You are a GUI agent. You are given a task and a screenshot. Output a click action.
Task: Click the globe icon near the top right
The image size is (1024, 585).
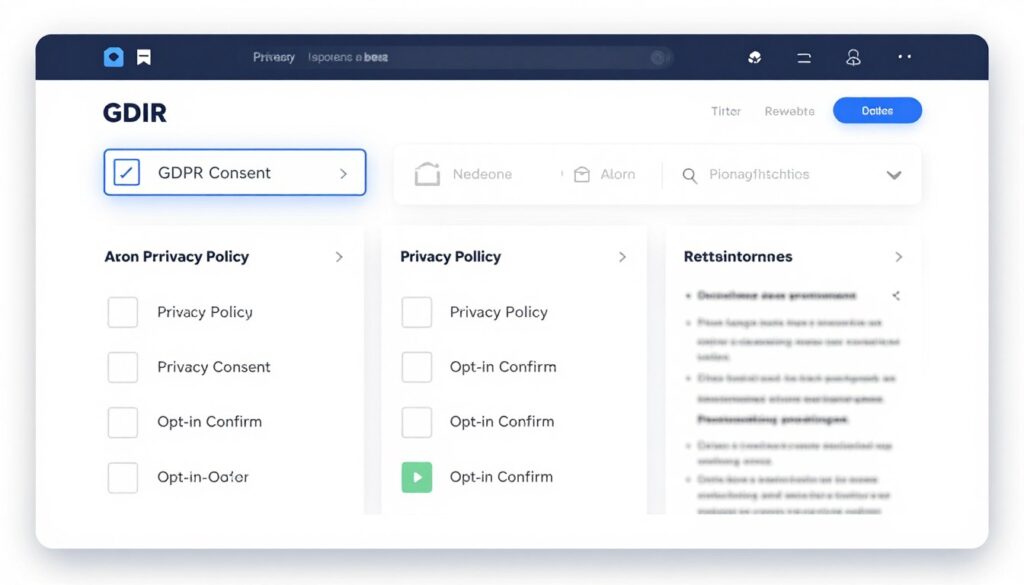pyautogui.click(x=755, y=57)
